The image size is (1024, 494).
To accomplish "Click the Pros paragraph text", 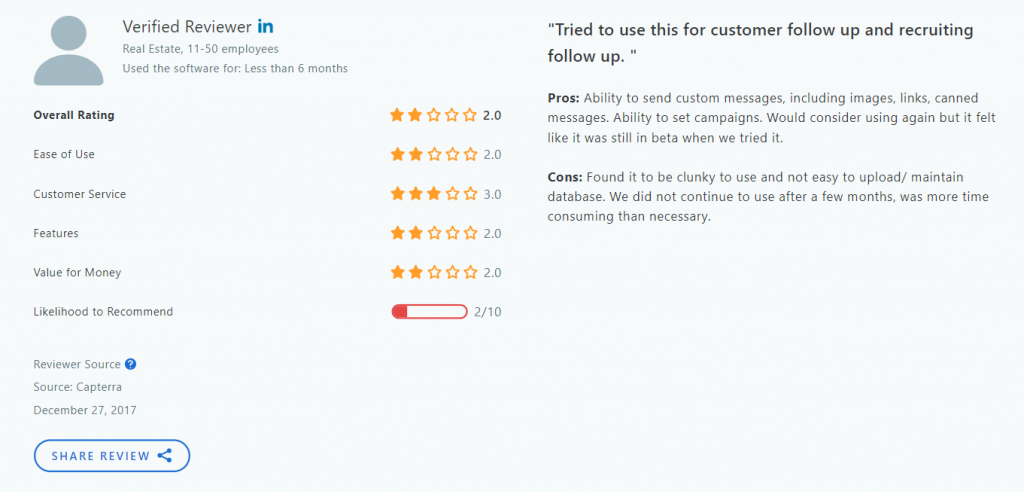I will point(772,118).
